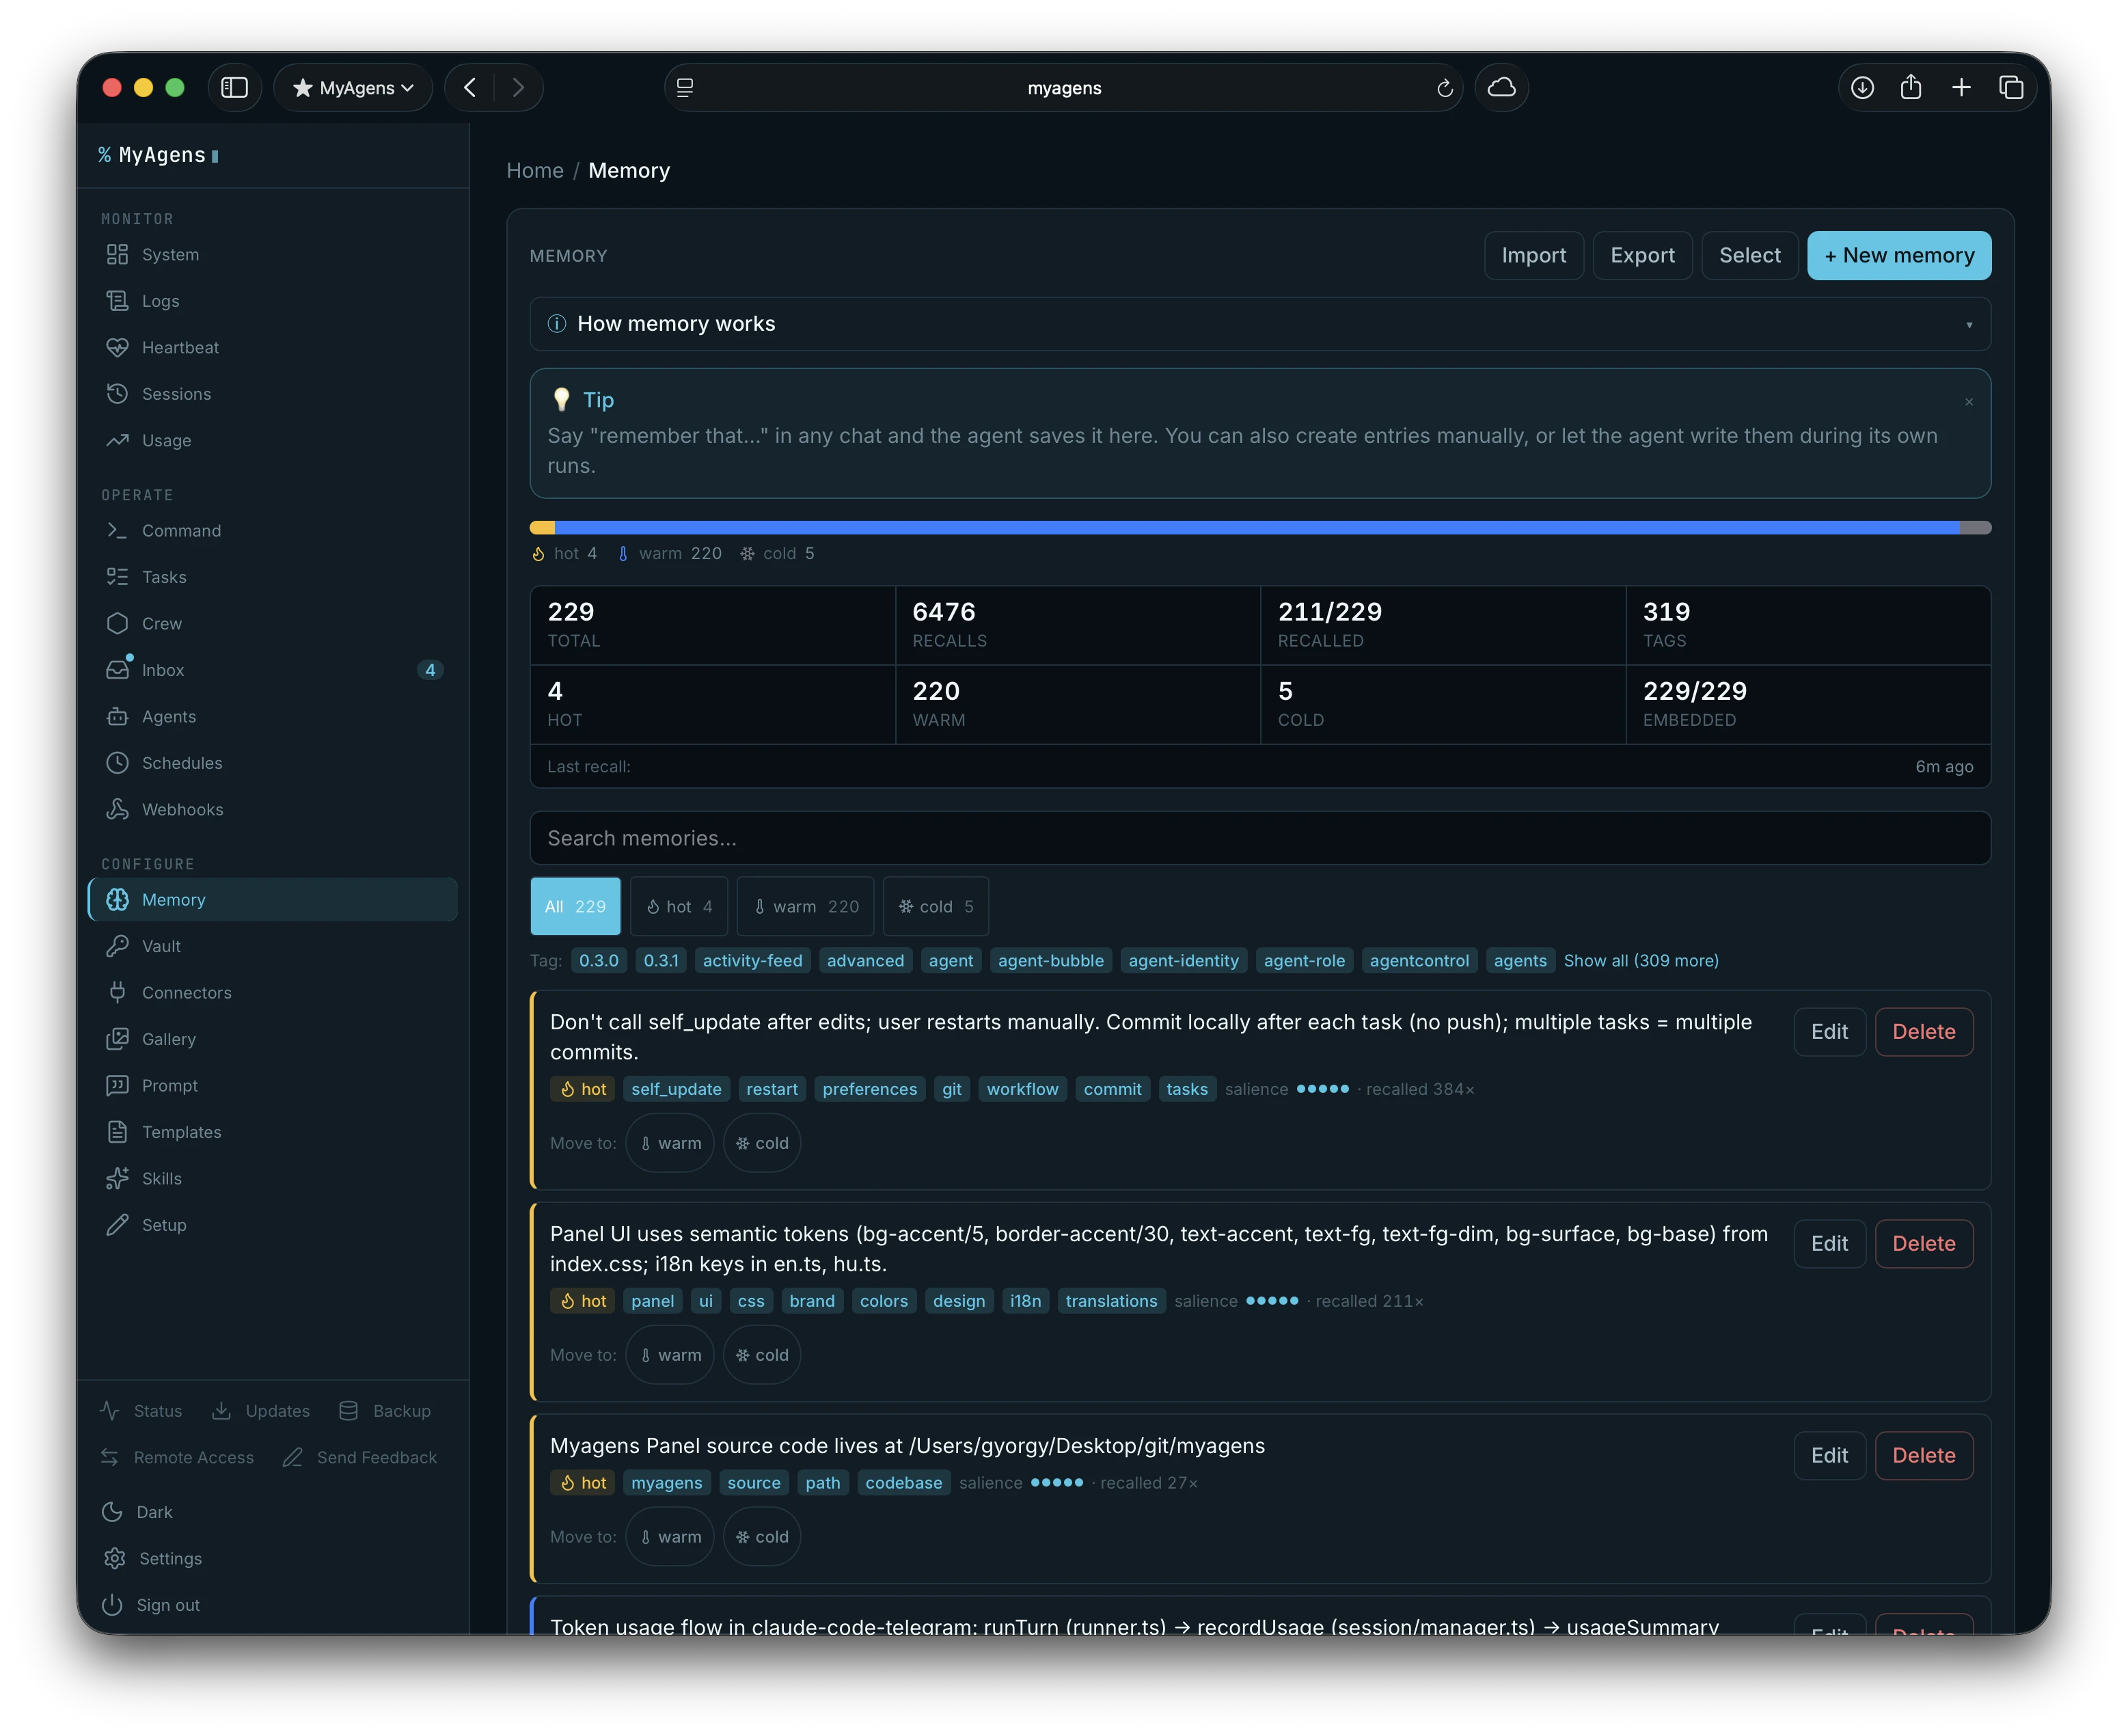
Task: Filter memories by cold 5 tab
Action: click(936, 906)
